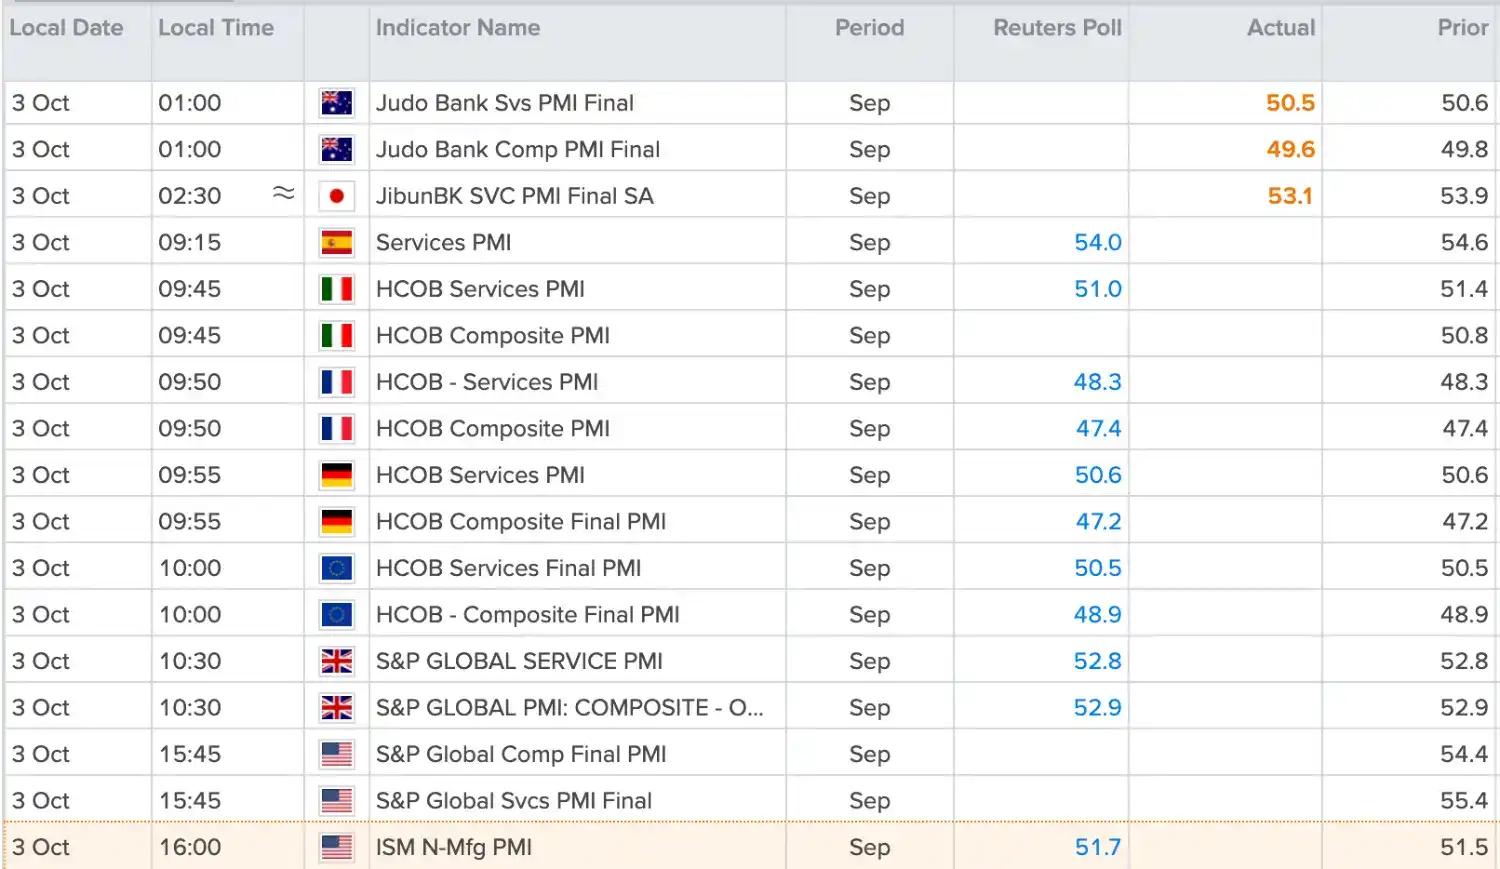Click the Reuters Poll value 48.3

click(x=1098, y=382)
